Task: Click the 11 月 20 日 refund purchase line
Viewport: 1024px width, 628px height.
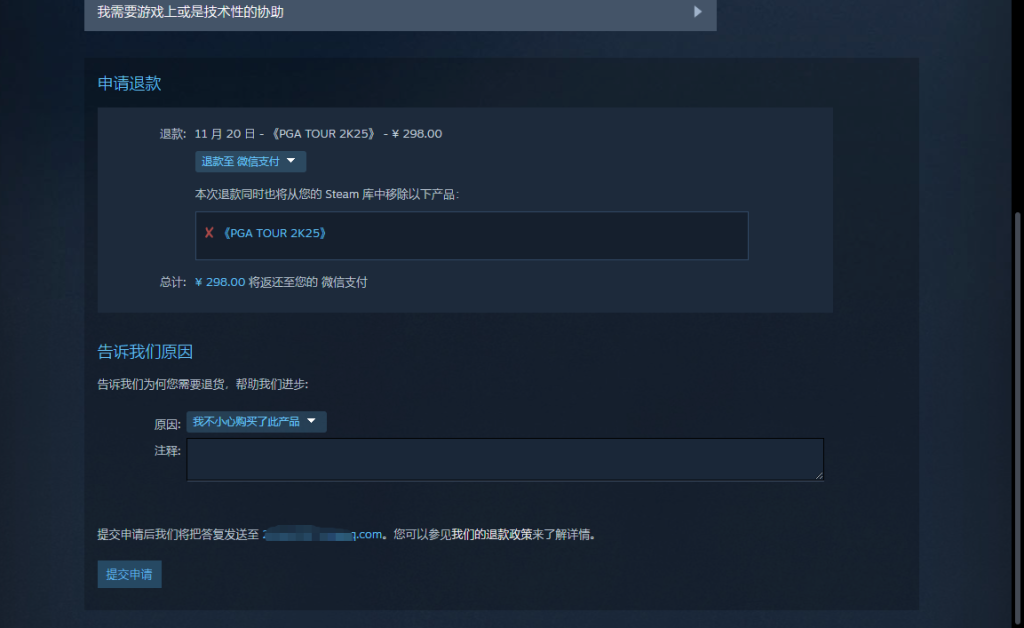Action: point(318,134)
